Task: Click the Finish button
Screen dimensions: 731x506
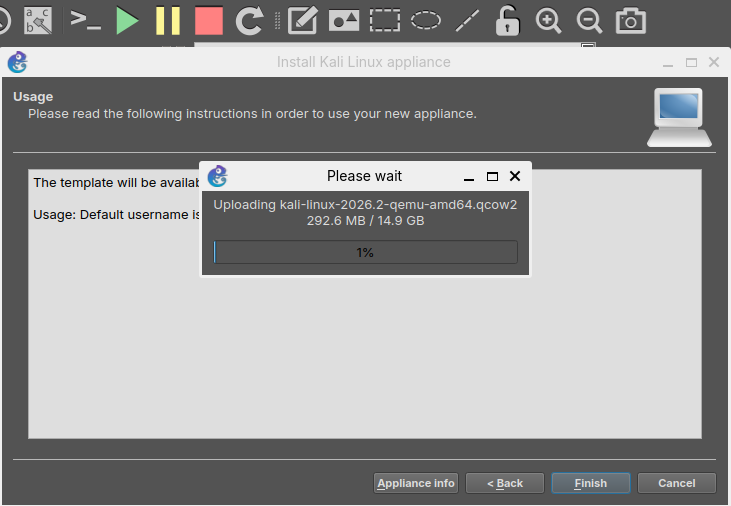Action: point(591,483)
